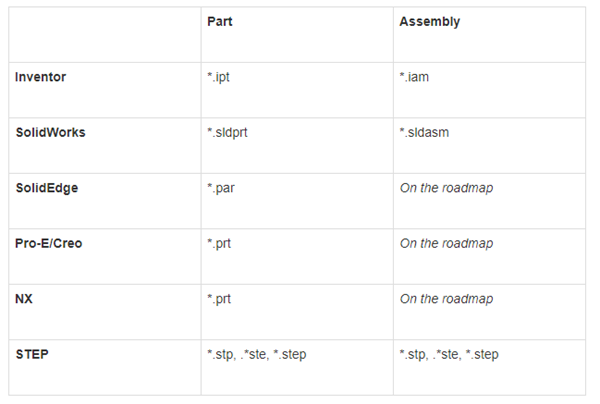Click STEP's assembly extensions cell

(449, 354)
